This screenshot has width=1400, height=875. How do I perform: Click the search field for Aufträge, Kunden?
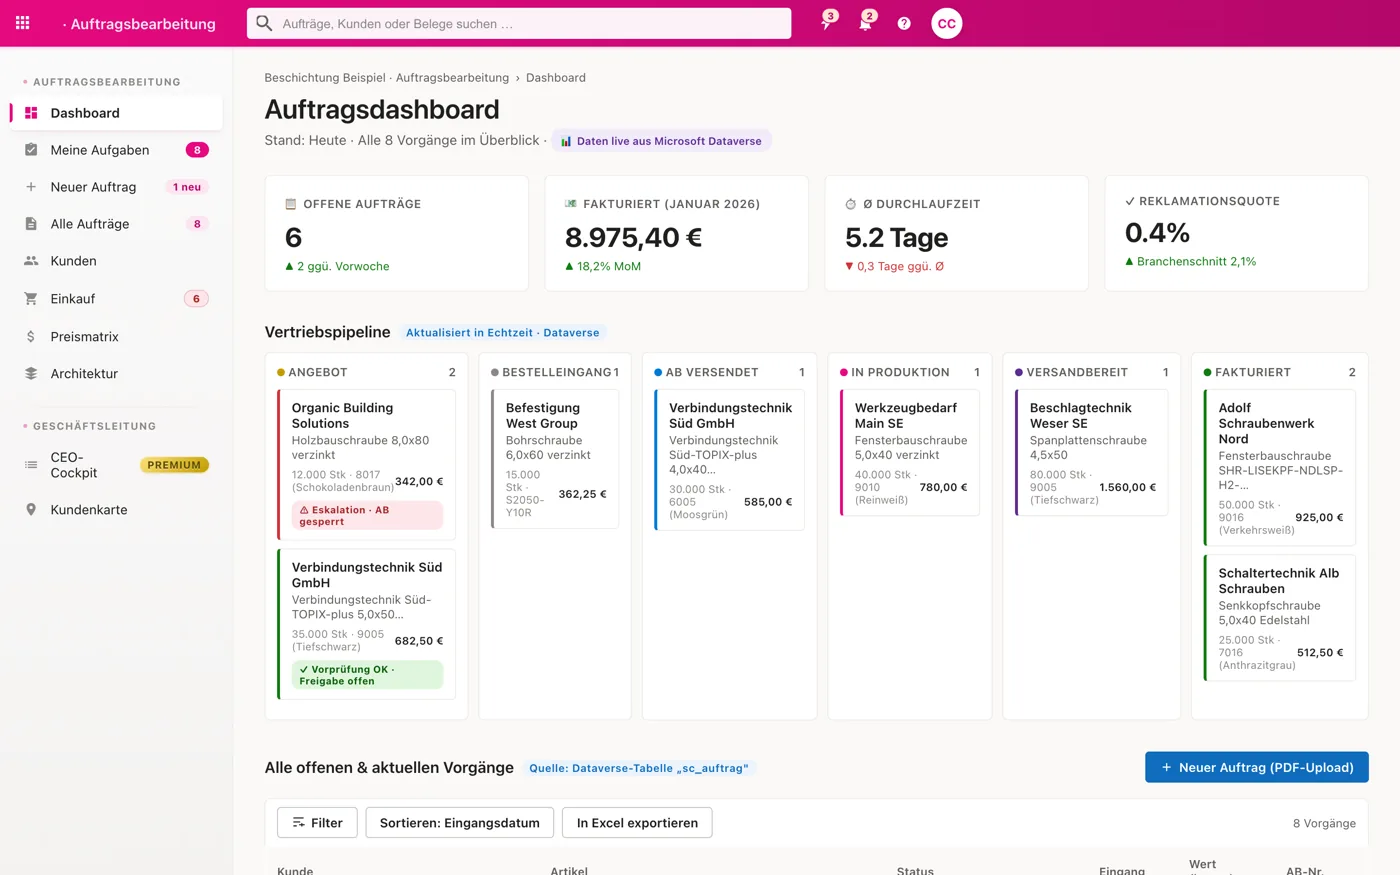tap(519, 23)
